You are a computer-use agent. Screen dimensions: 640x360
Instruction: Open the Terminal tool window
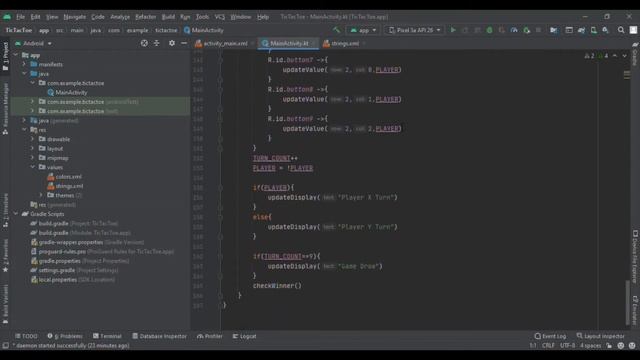107,336
